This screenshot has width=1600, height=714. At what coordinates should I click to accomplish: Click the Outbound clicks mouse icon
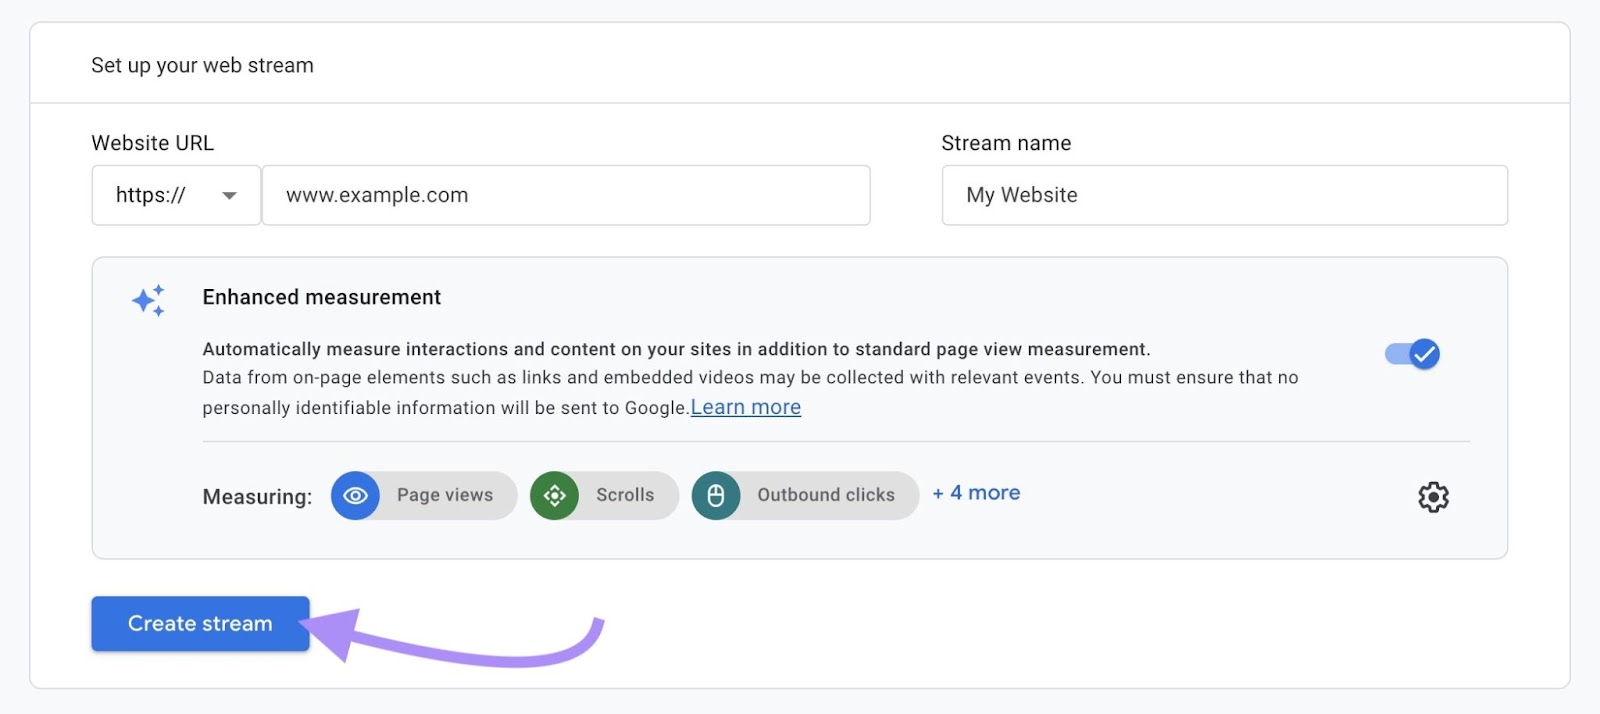pos(716,496)
